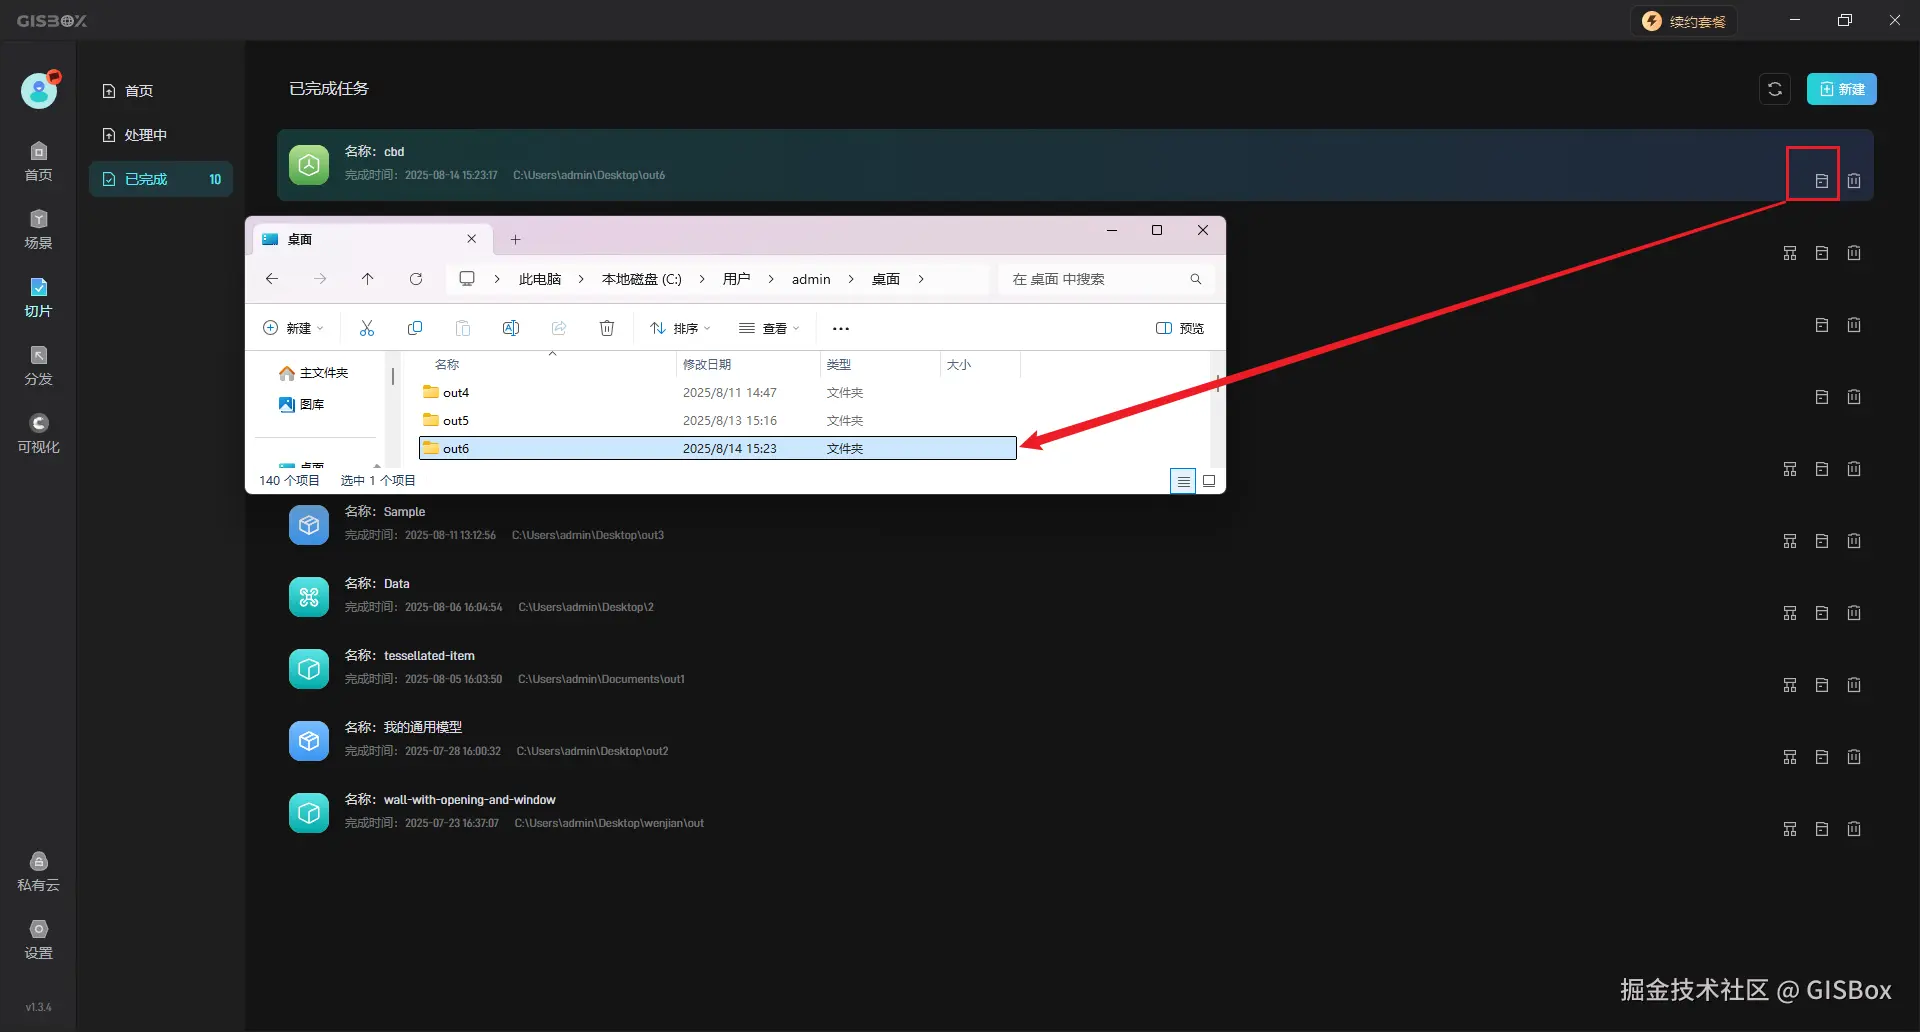Image resolution: width=1920 pixels, height=1032 pixels.
Task: Expand the Explorer 新建 dropdown
Action: click(293, 328)
